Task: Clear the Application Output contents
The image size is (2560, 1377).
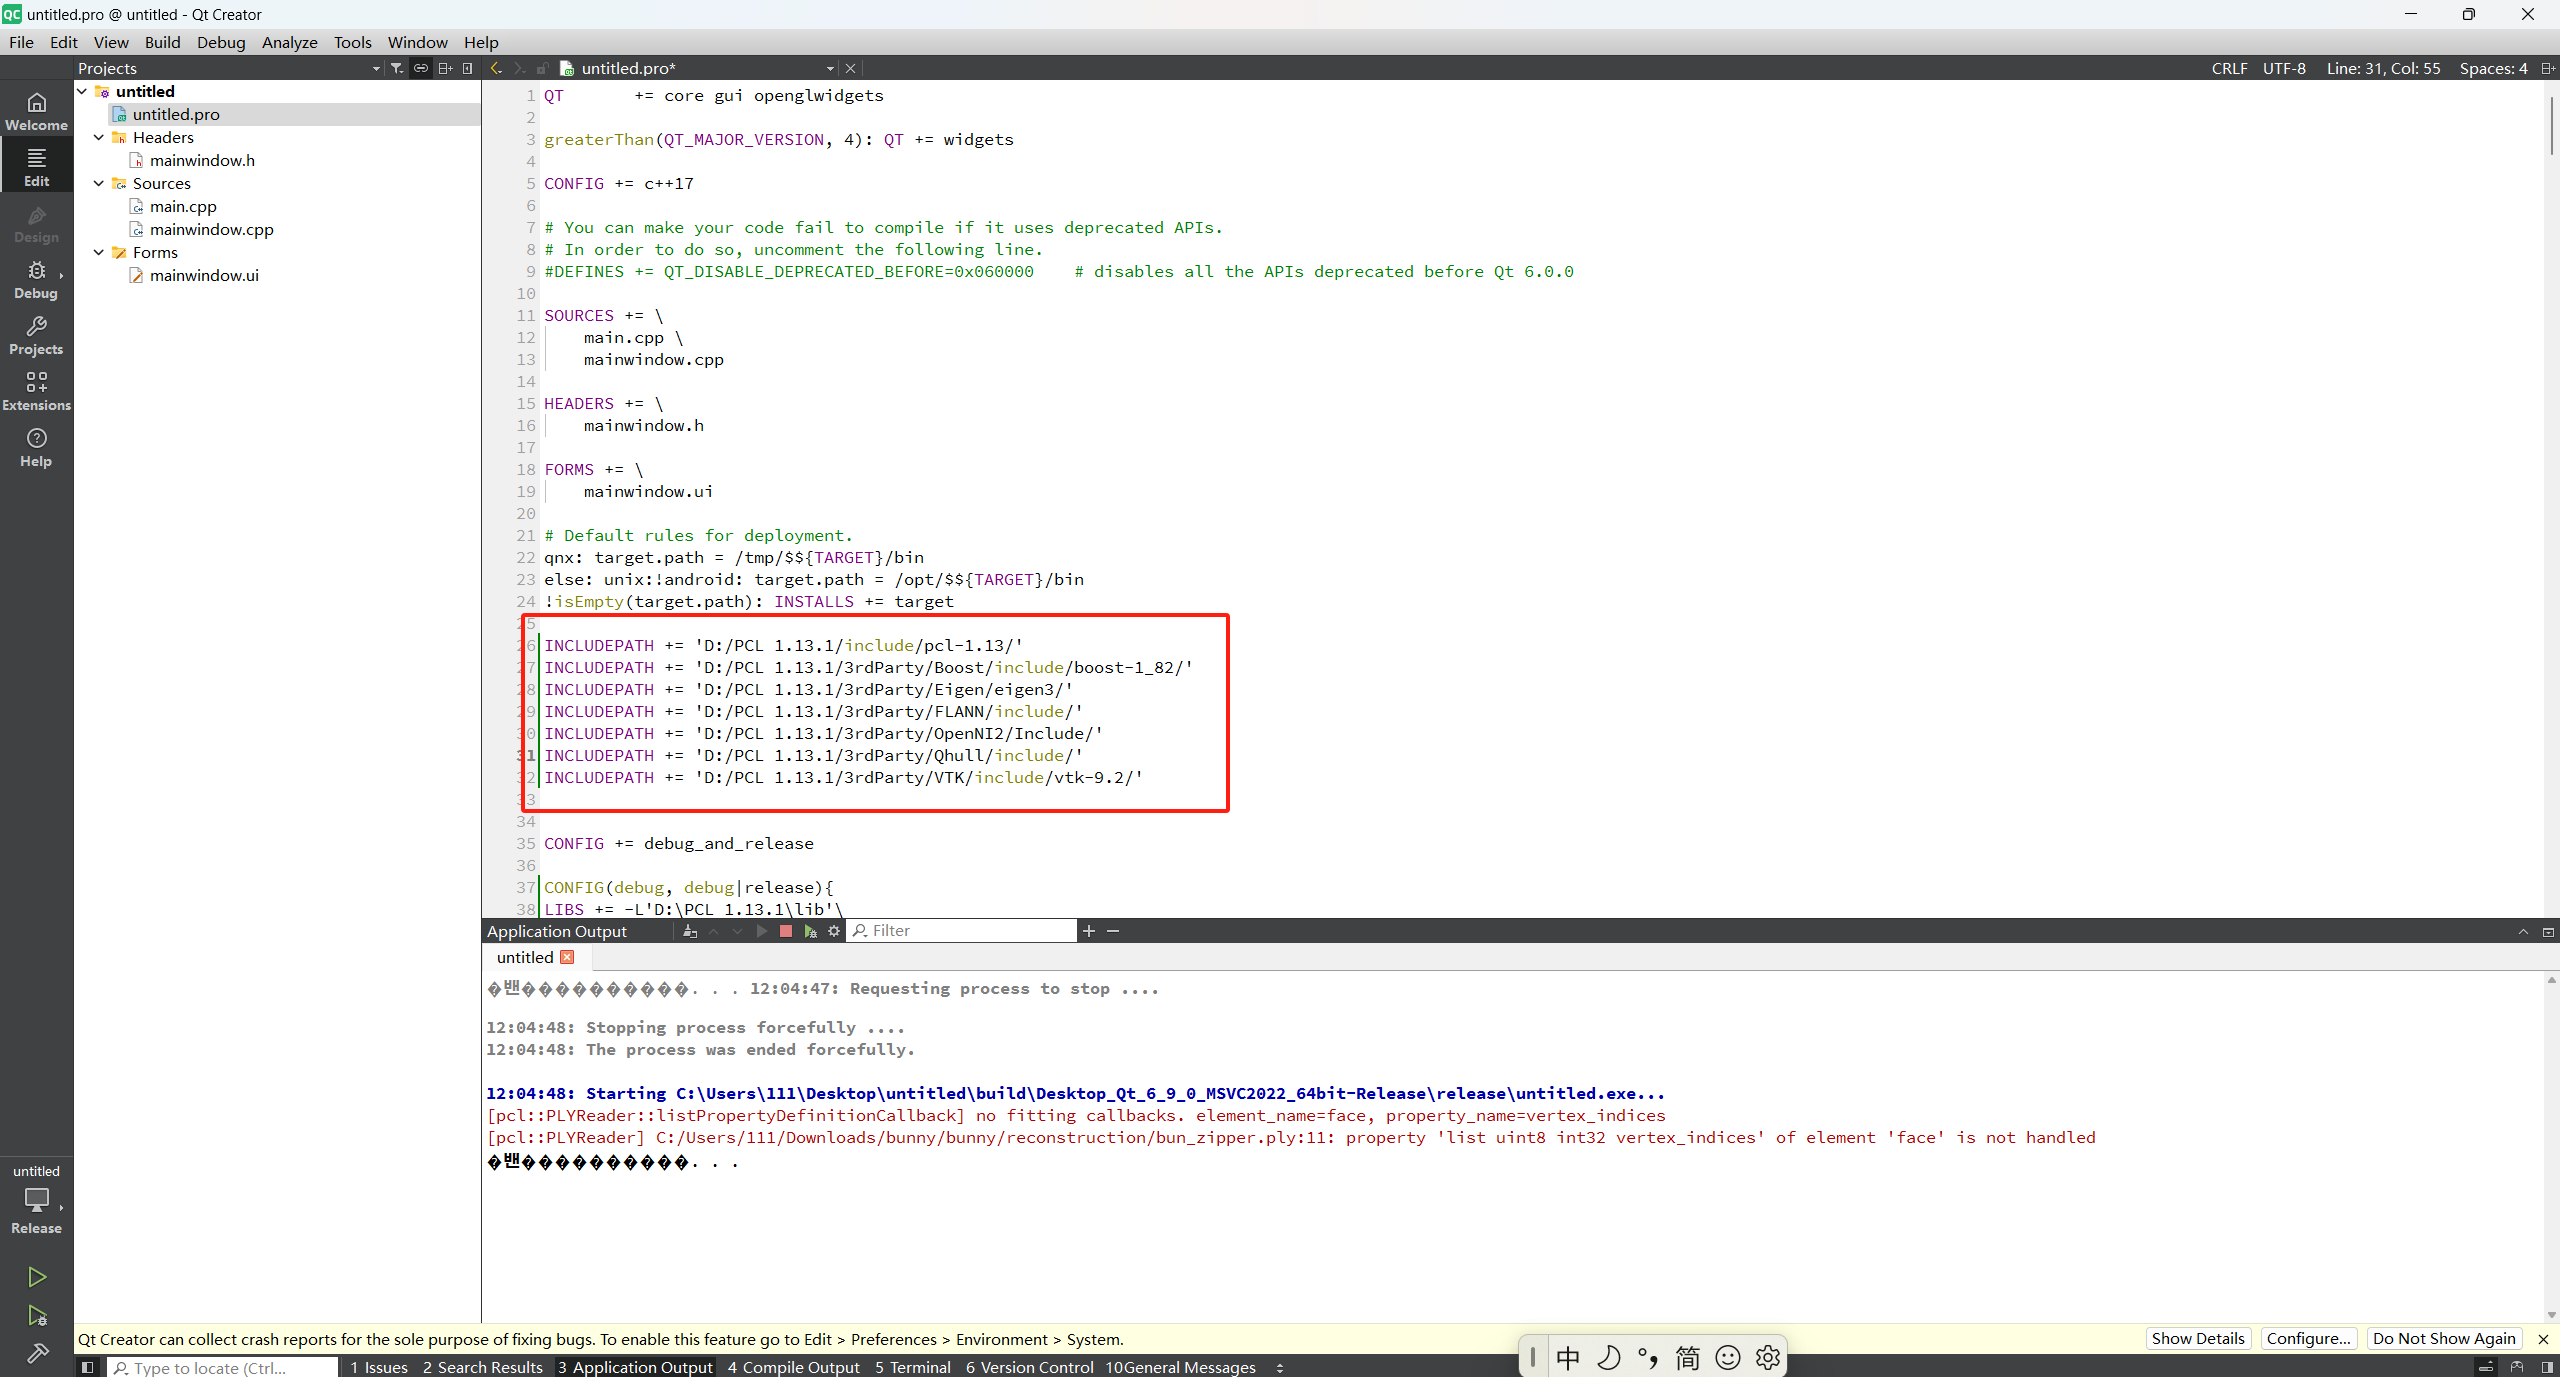Action: (x=689, y=931)
